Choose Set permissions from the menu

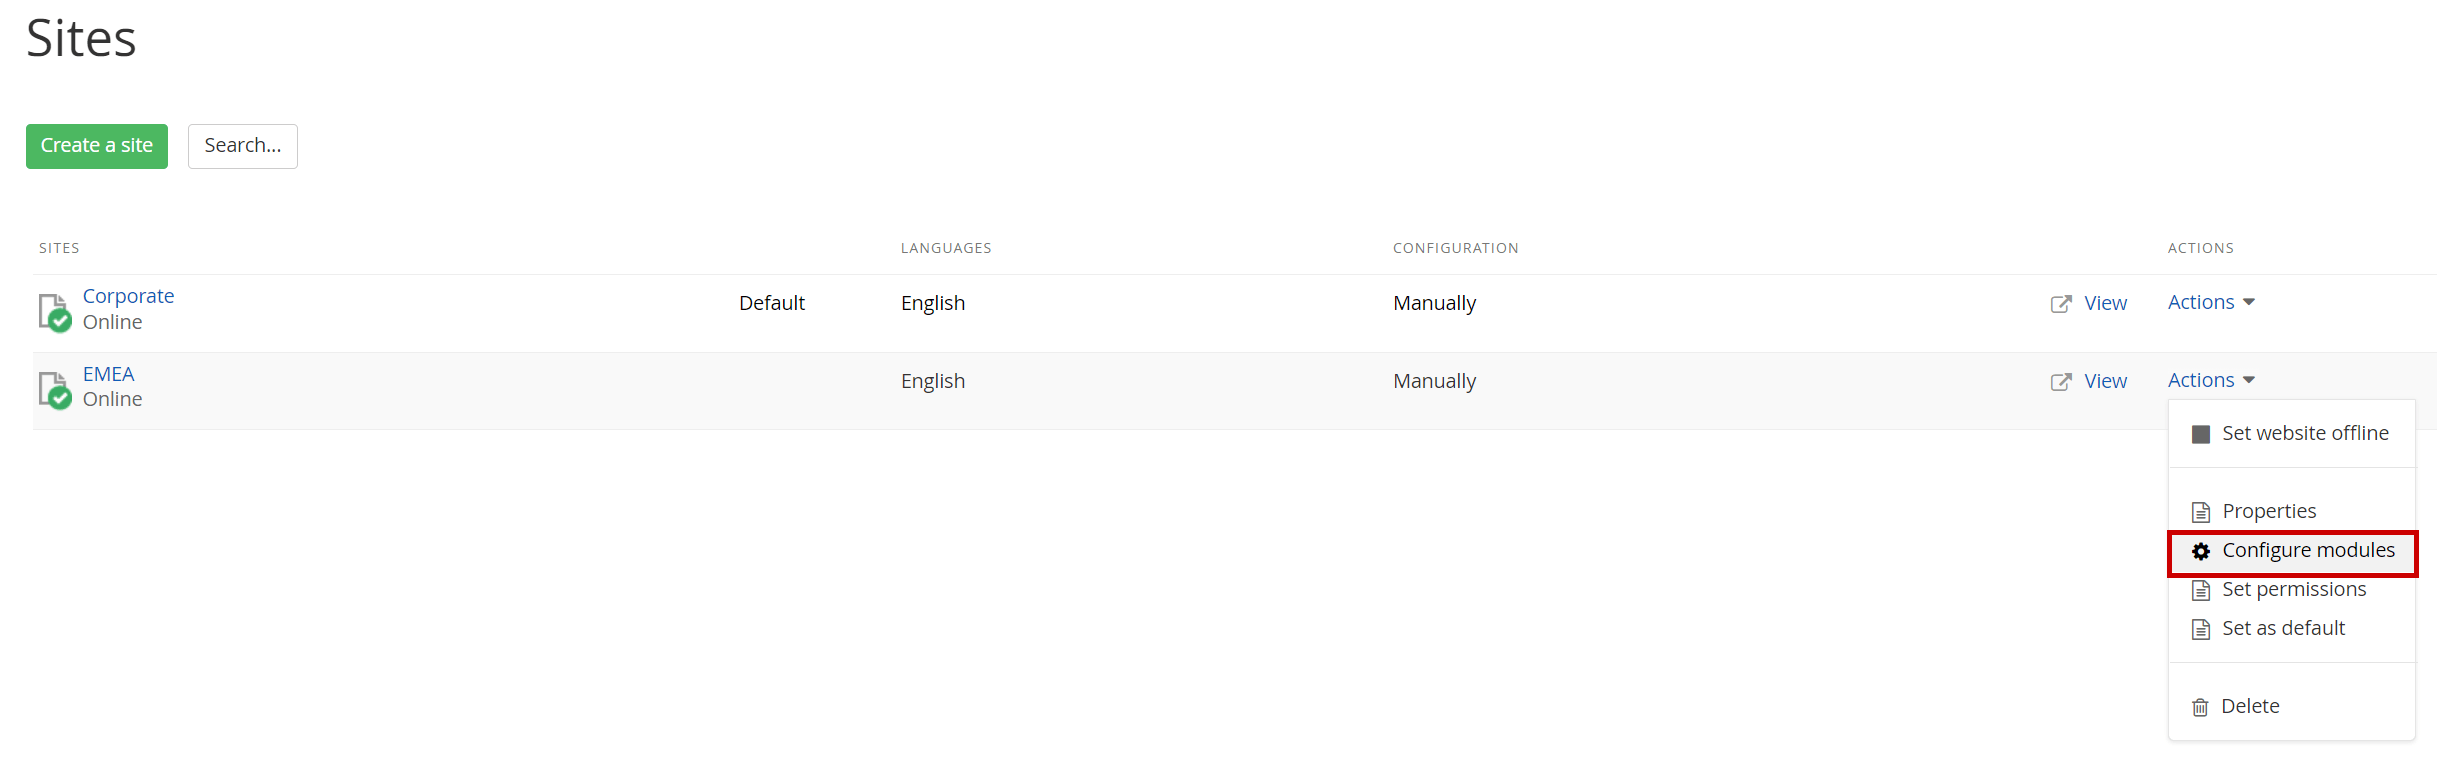pos(2293,590)
